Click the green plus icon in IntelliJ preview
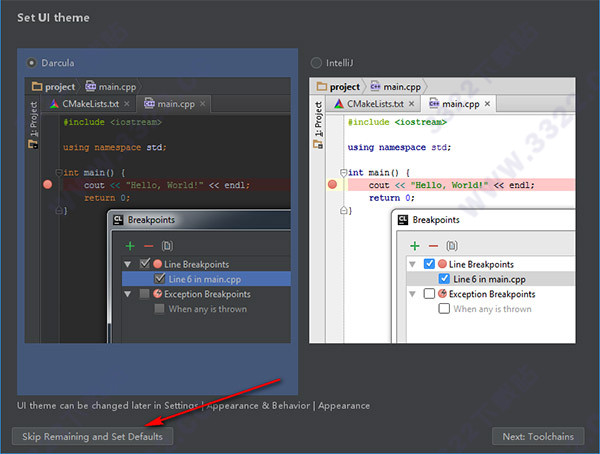 (415, 246)
